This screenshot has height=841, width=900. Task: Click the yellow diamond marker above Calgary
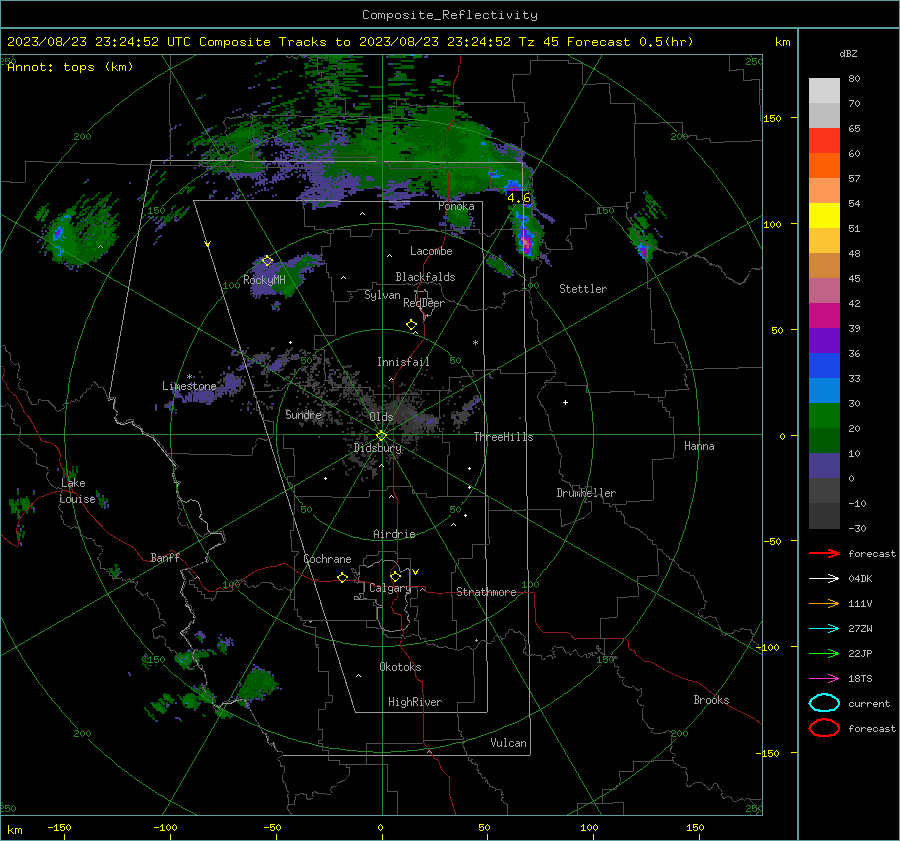click(x=395, y=576)
